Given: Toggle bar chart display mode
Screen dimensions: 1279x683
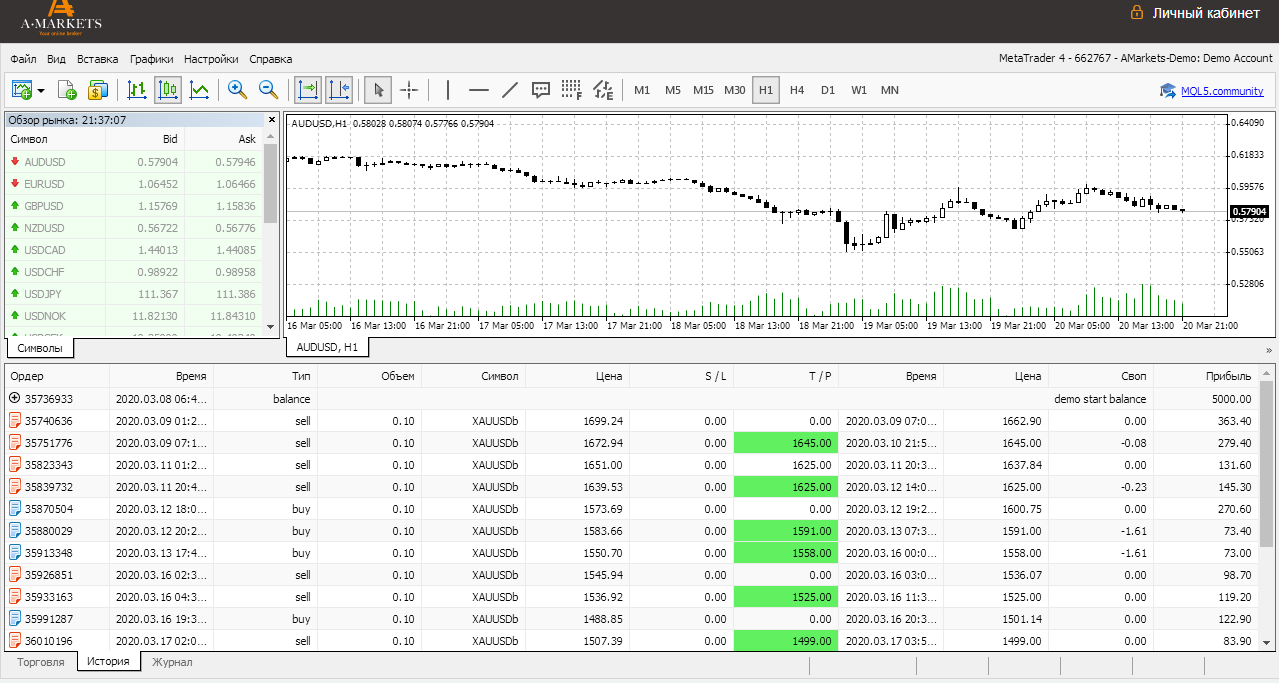Looking at the screenshot, I should pyautogui.click(x=138, y=90).
